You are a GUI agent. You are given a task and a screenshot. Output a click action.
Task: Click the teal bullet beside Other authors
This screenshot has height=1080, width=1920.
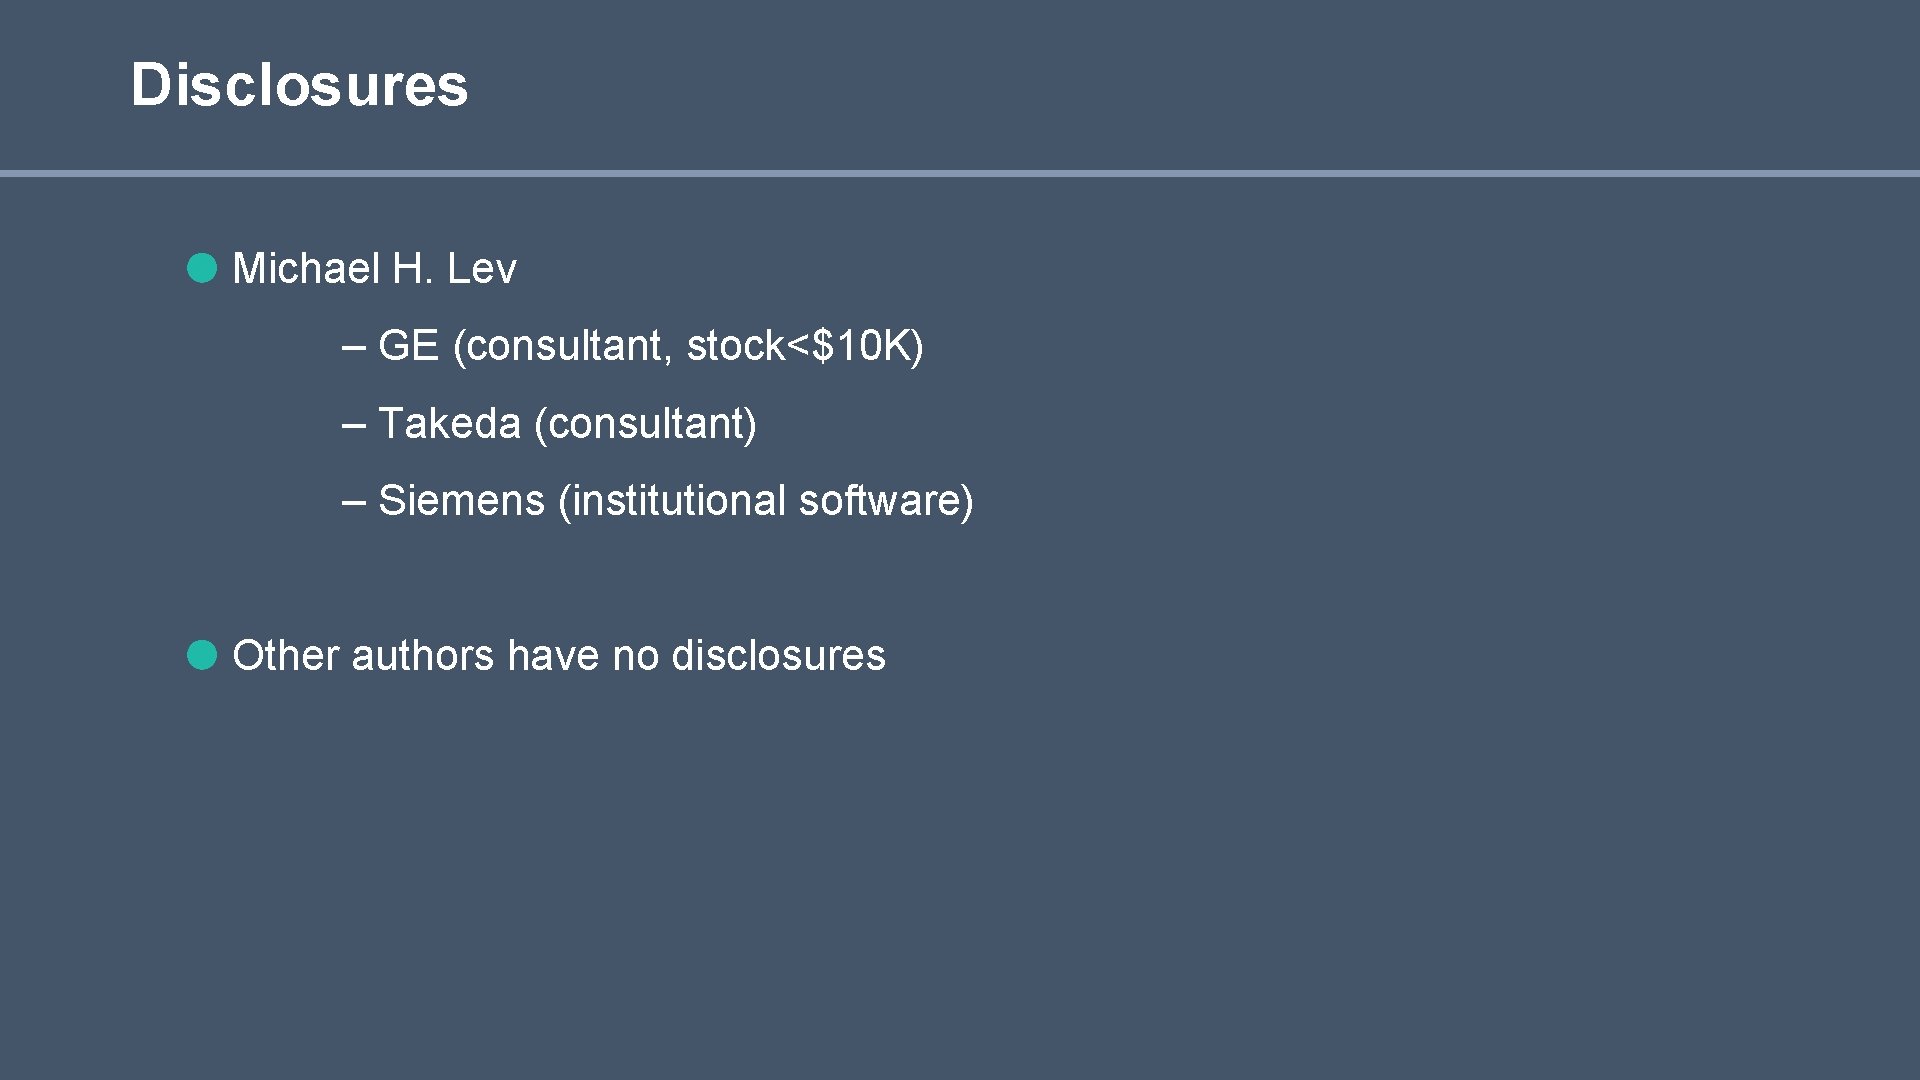tap(202, 655)
